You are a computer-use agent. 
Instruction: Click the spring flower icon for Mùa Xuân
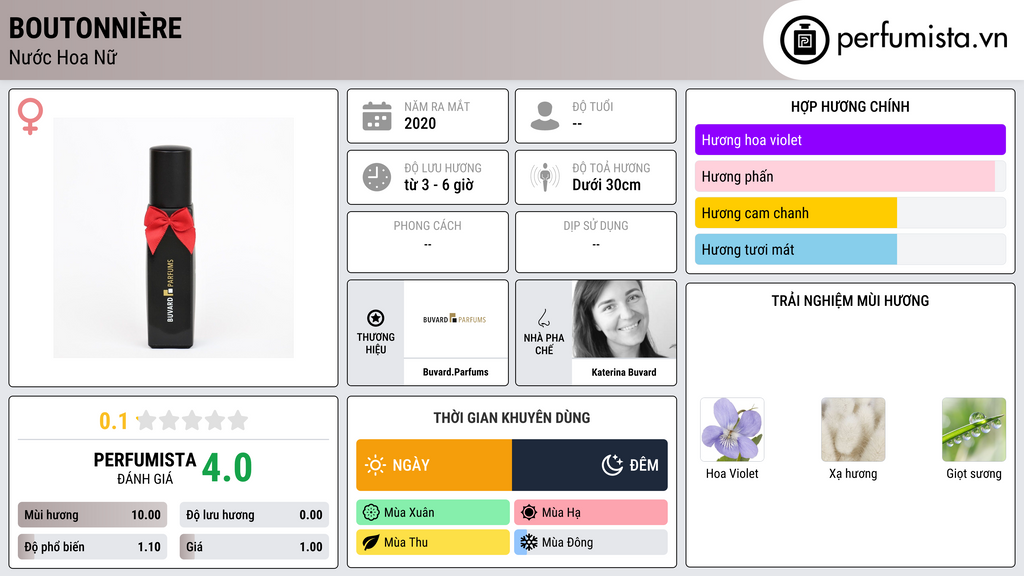(x=371, y=513)
